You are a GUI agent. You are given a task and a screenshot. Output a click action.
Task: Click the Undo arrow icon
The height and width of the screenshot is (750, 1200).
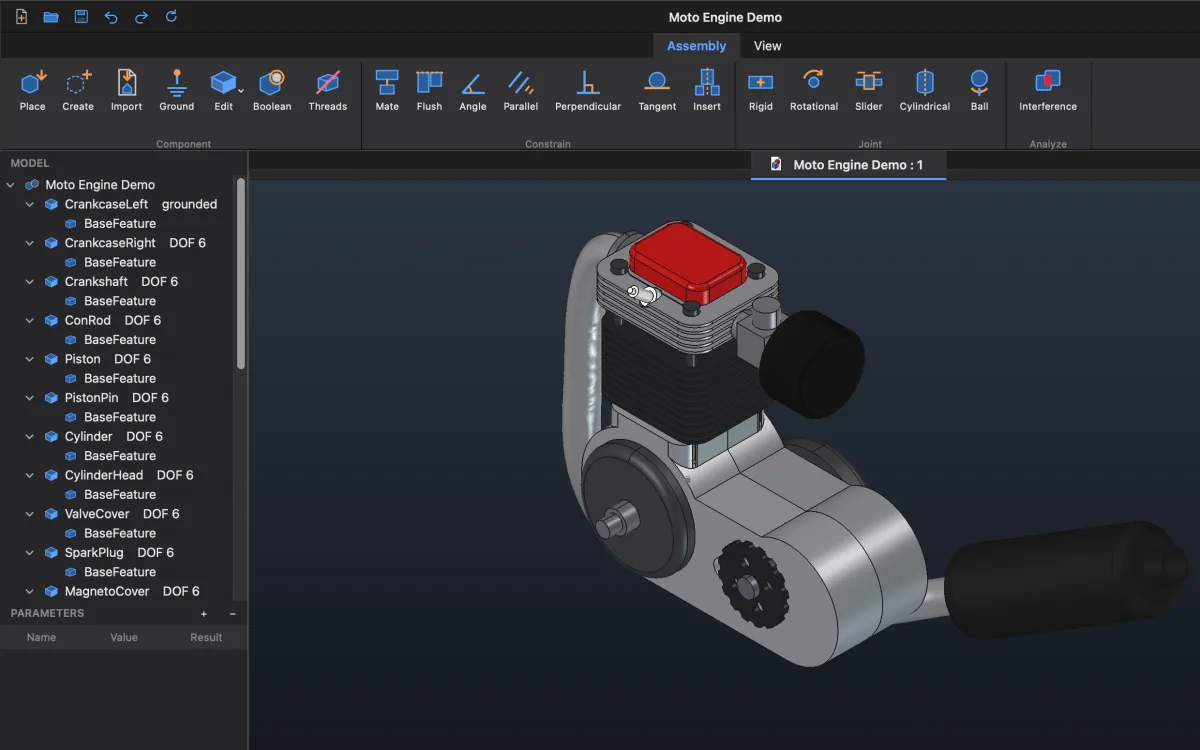coord(111,17)
